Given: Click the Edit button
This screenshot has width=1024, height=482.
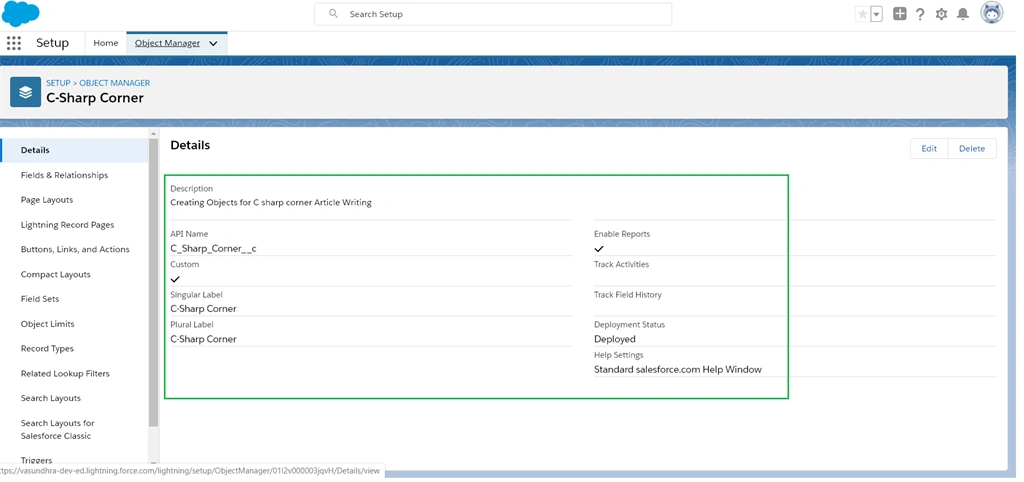Looking at the screenshot, I should 929,148.
